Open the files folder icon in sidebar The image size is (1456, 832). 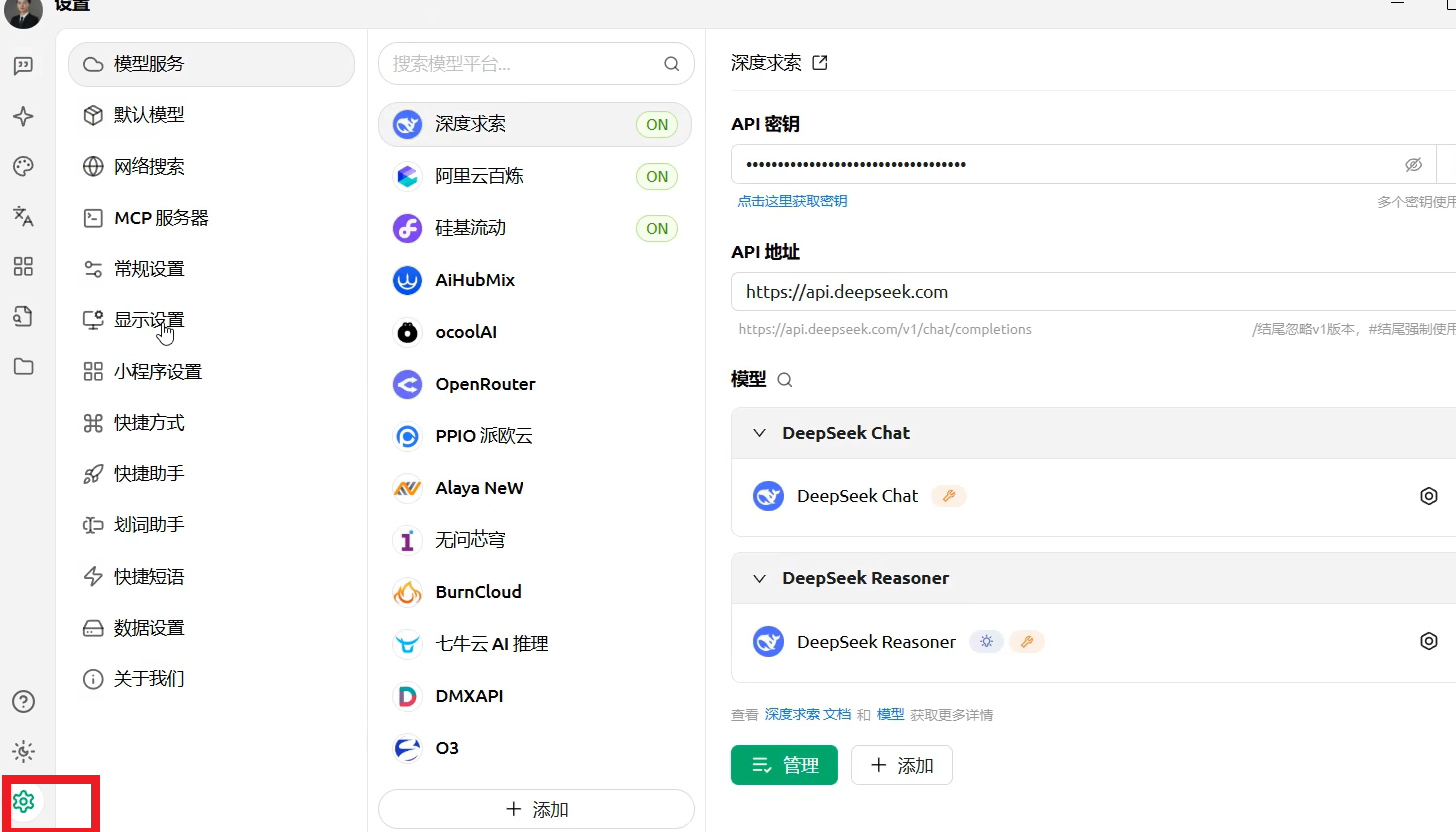[23, 367]
